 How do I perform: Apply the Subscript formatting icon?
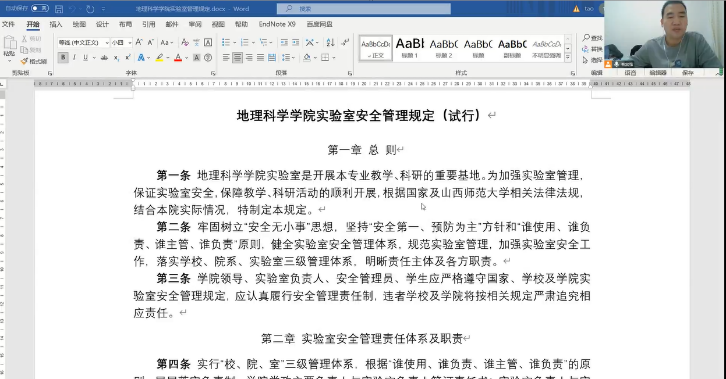(116, 57)
